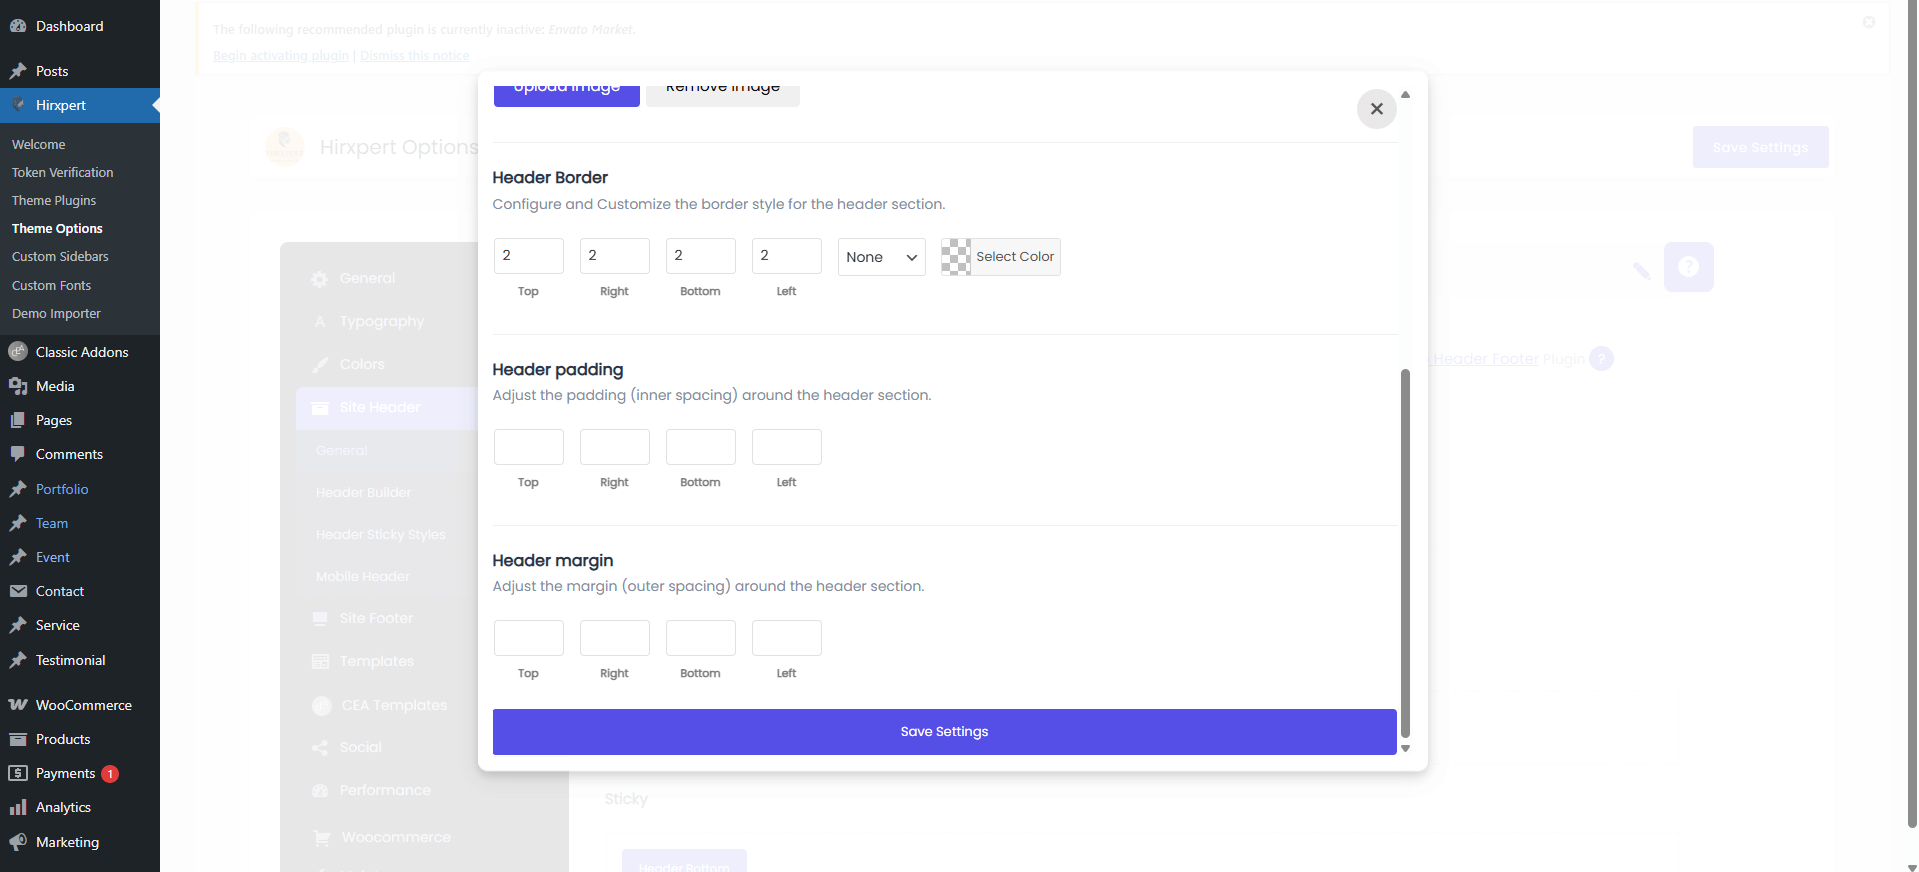The image size is (1919, 872).
Task: Click the Header margin Bottom field
Action: coord(700,638)
